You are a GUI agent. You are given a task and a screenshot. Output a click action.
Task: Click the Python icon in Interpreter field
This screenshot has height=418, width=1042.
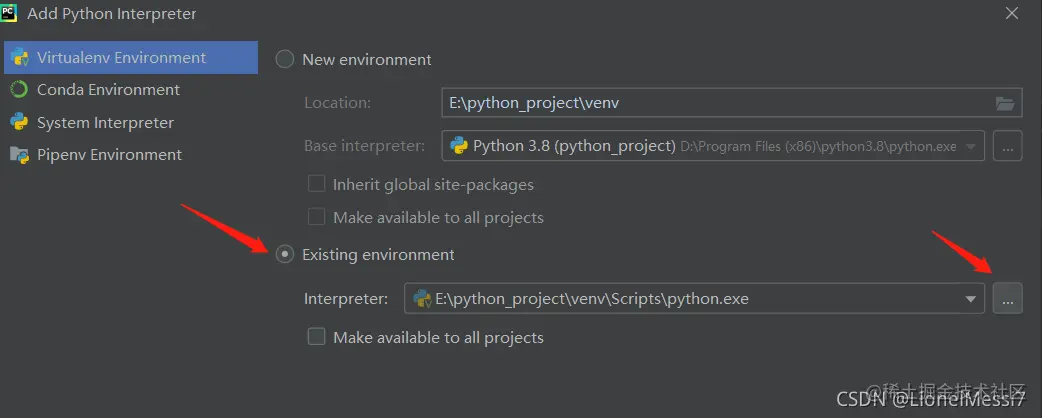[x=422, y=298]
